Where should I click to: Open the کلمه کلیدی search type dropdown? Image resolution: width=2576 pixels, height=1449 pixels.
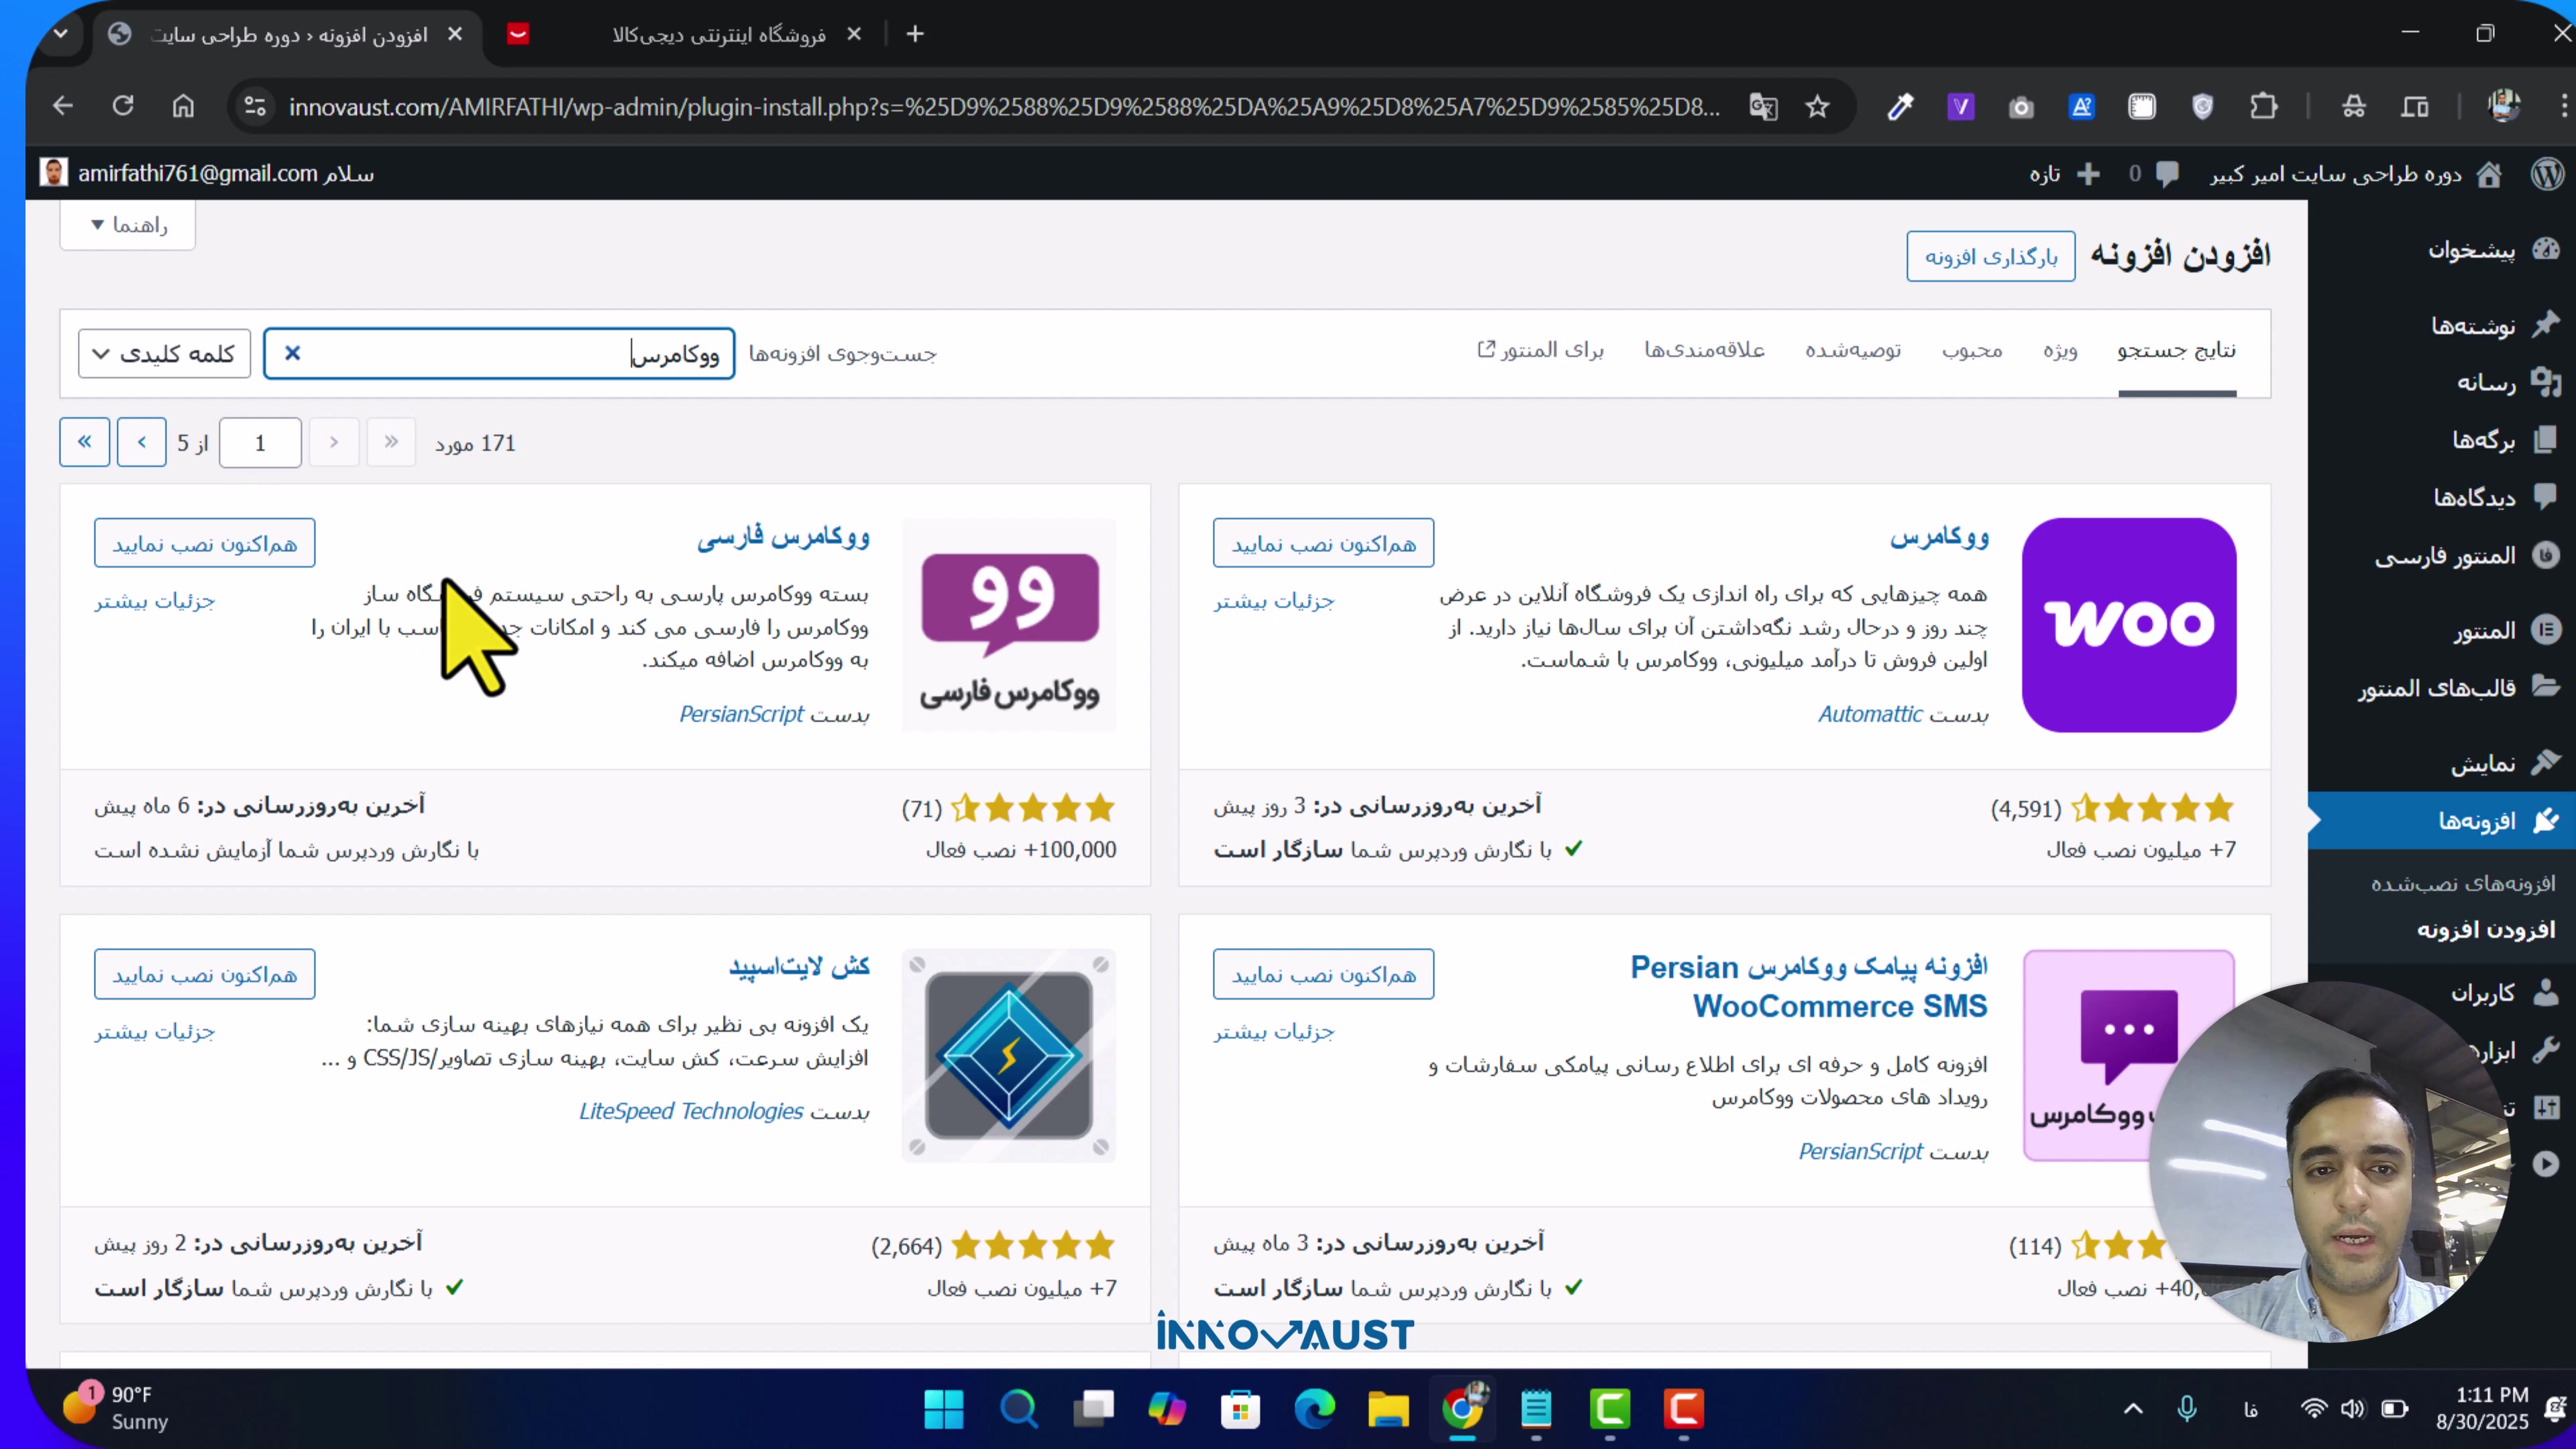(164, 354)
